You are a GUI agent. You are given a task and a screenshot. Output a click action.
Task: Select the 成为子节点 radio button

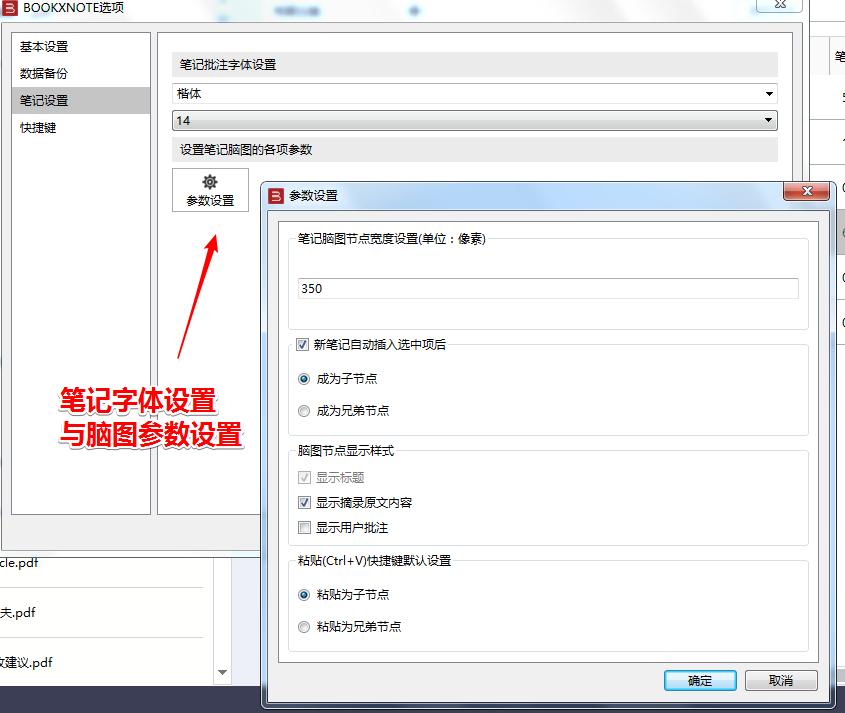coord(303,378)
